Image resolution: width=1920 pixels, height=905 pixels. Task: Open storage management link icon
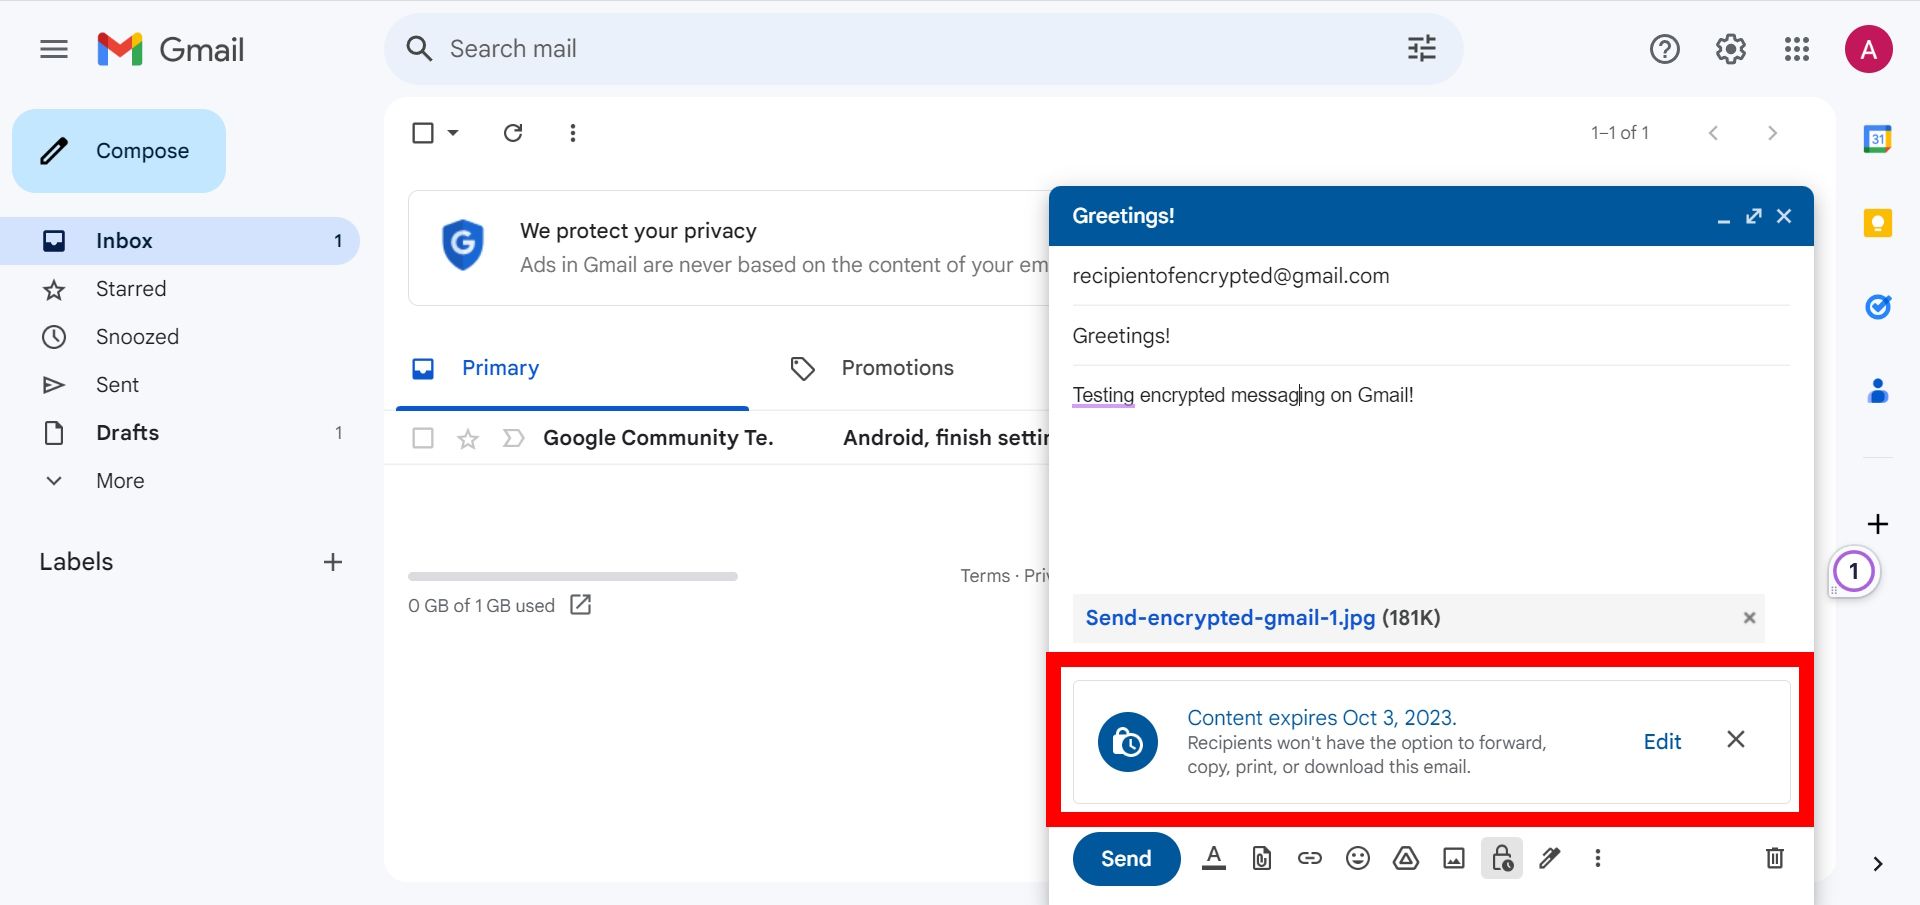[x=580, y=605]
